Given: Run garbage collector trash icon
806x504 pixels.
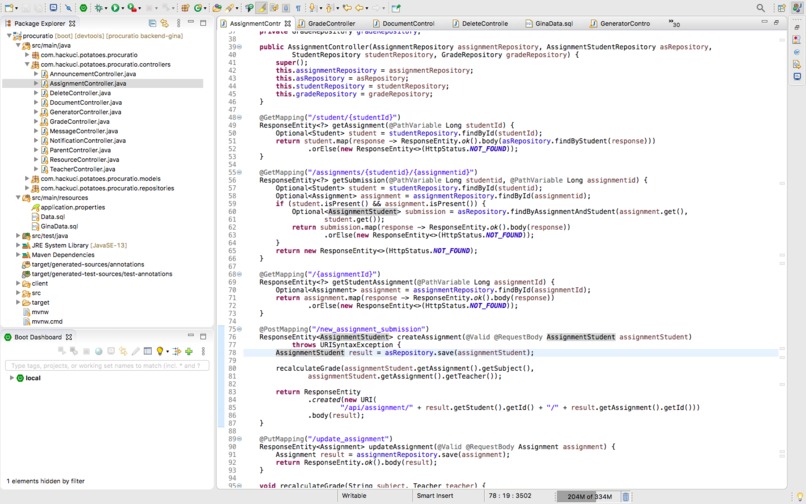Looking at the screenshot, I should coord(626,496).
